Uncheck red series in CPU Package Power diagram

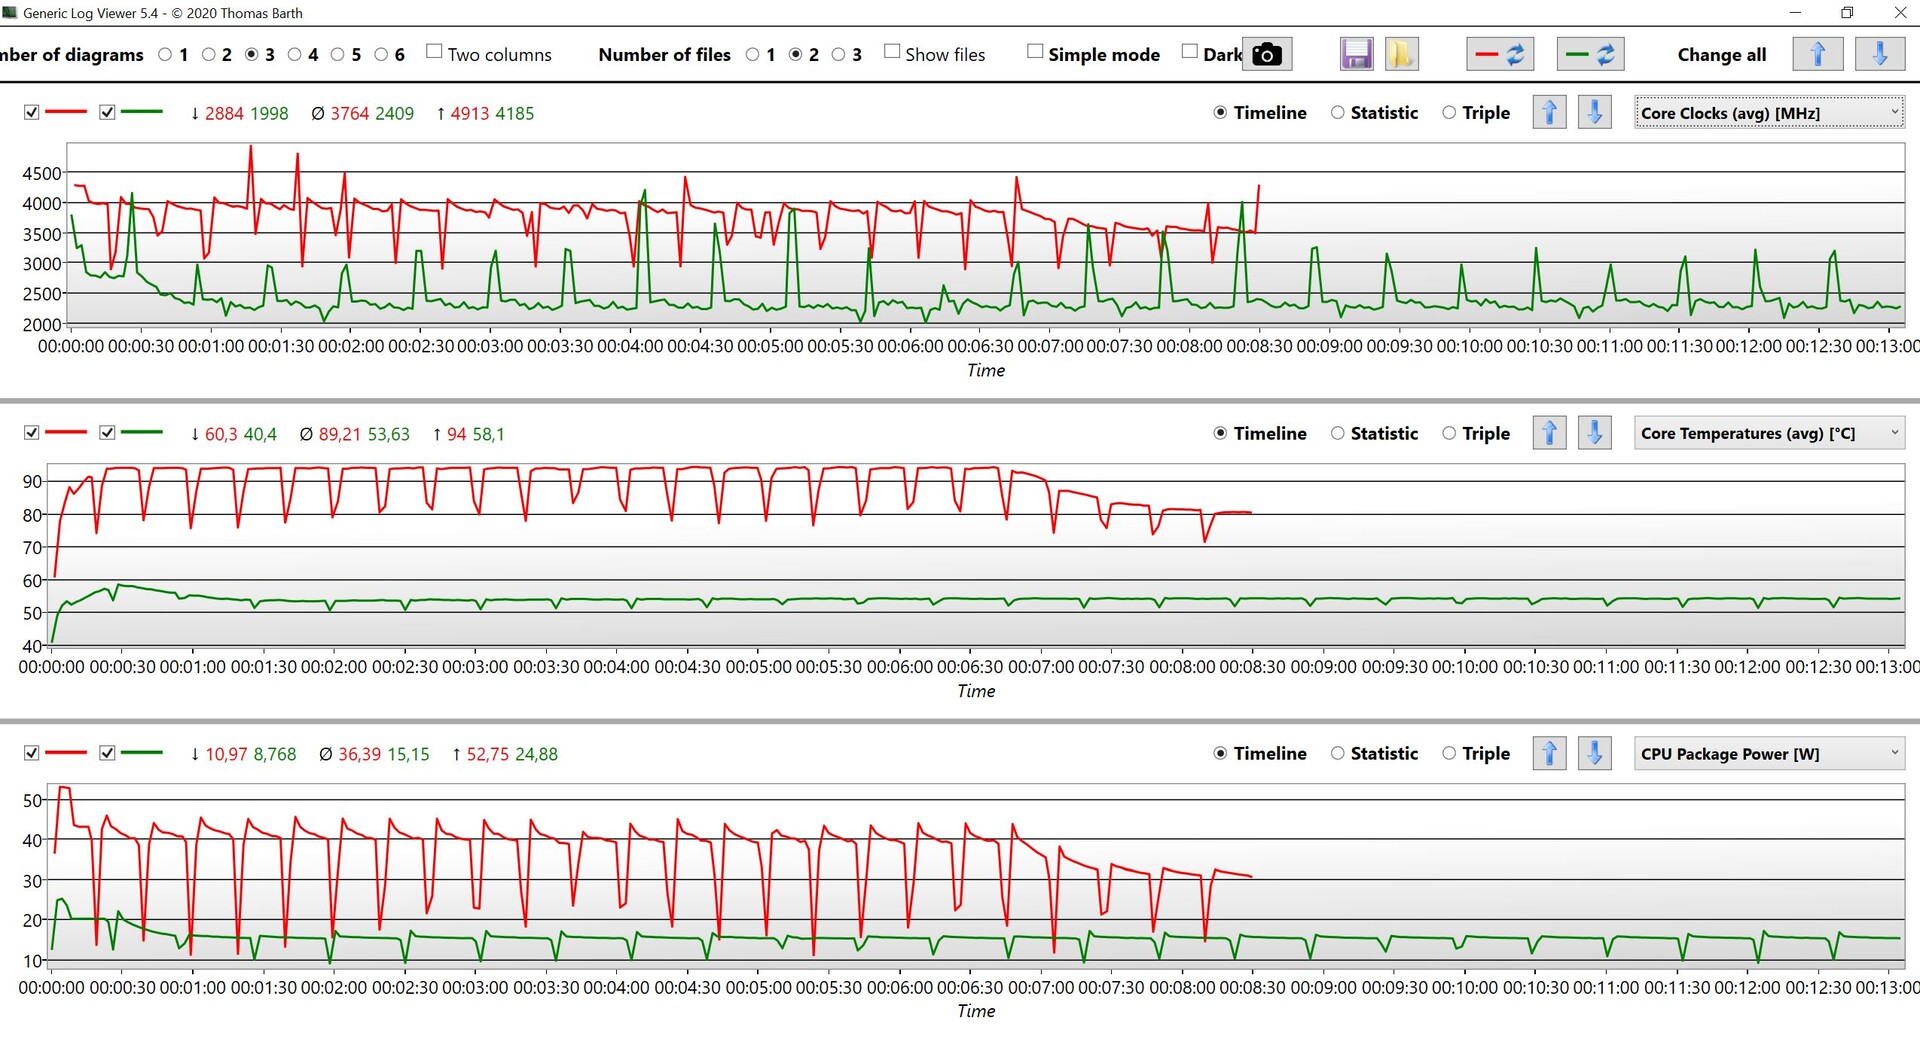coord(32,753)
